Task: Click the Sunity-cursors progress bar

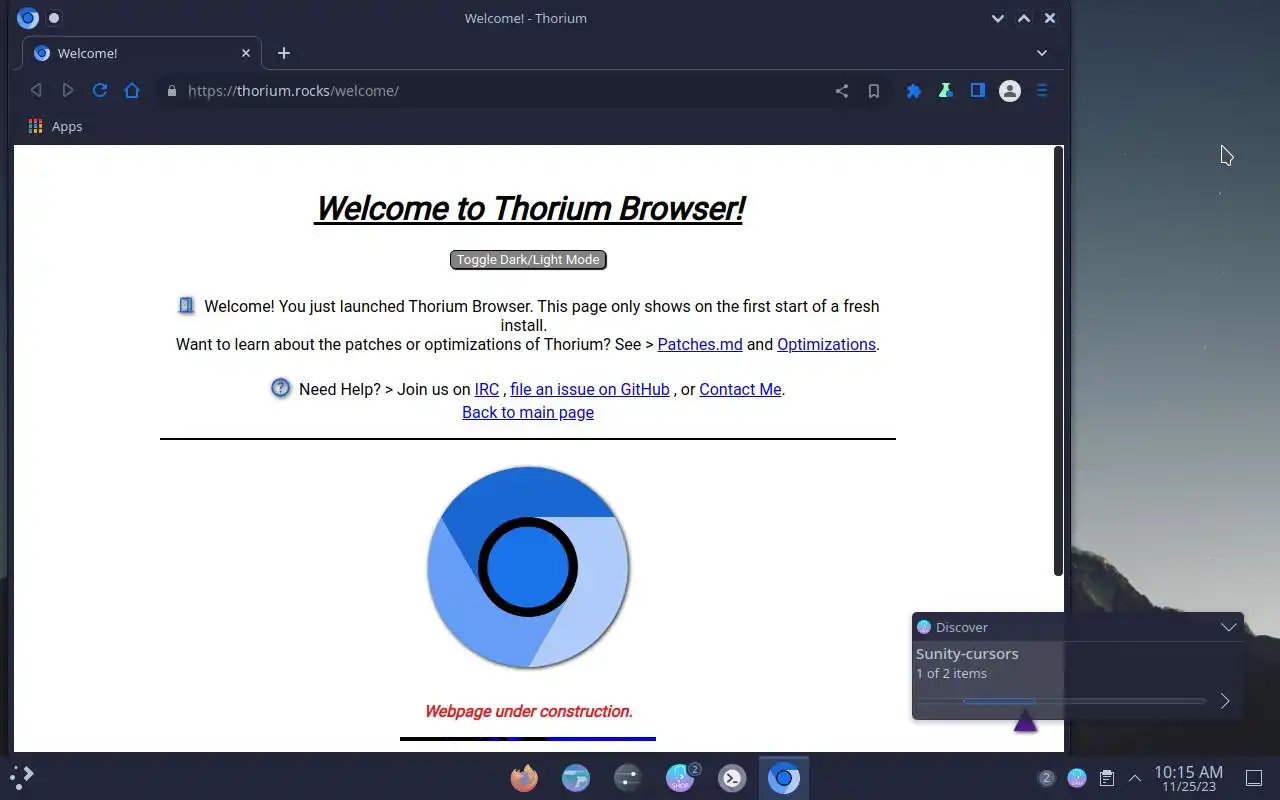Action: 1061,701
